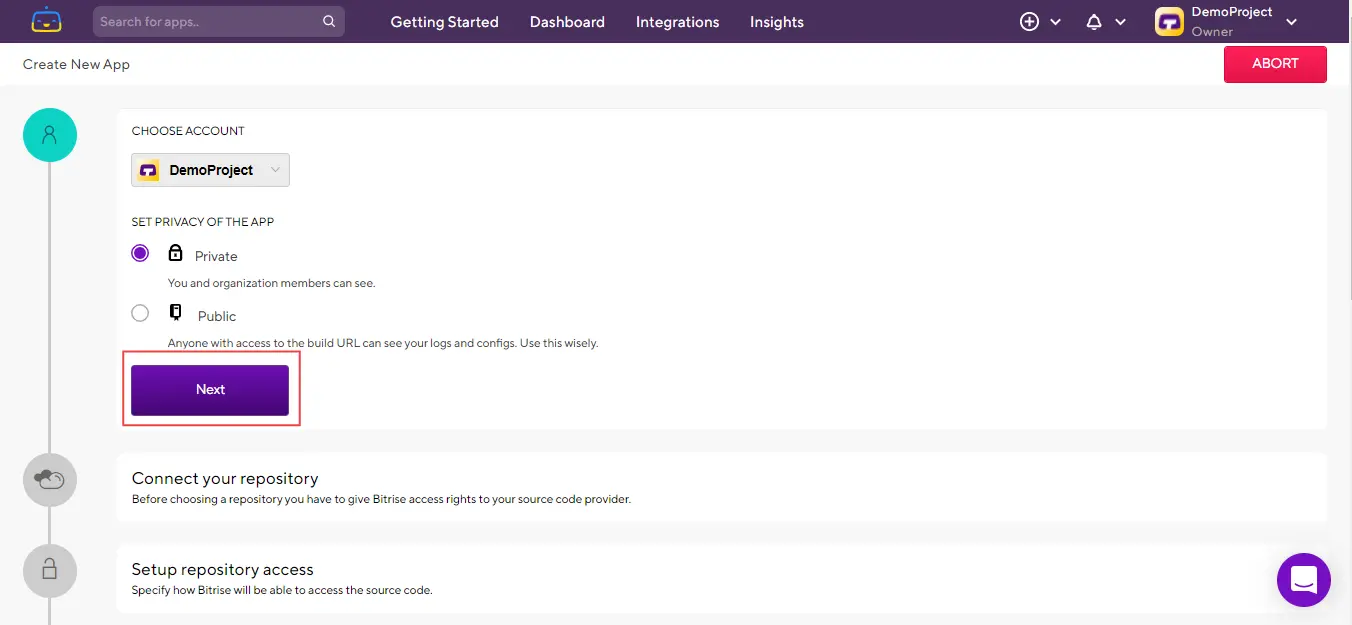Open the DemoProject account dropdown
Image resolution: width=1352 pixels, height=625 pixels.
(210, 170)
